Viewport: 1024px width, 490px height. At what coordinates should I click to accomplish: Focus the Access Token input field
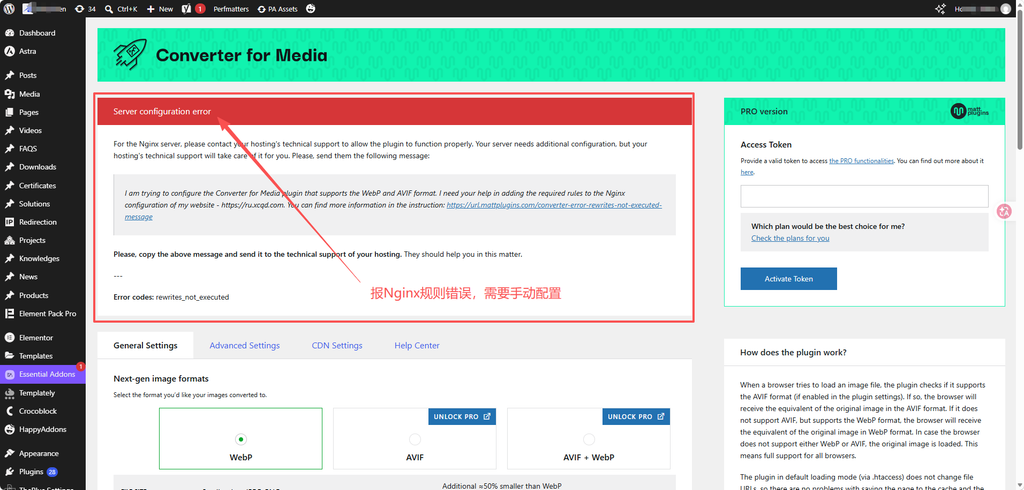click(x=864, y=197)
